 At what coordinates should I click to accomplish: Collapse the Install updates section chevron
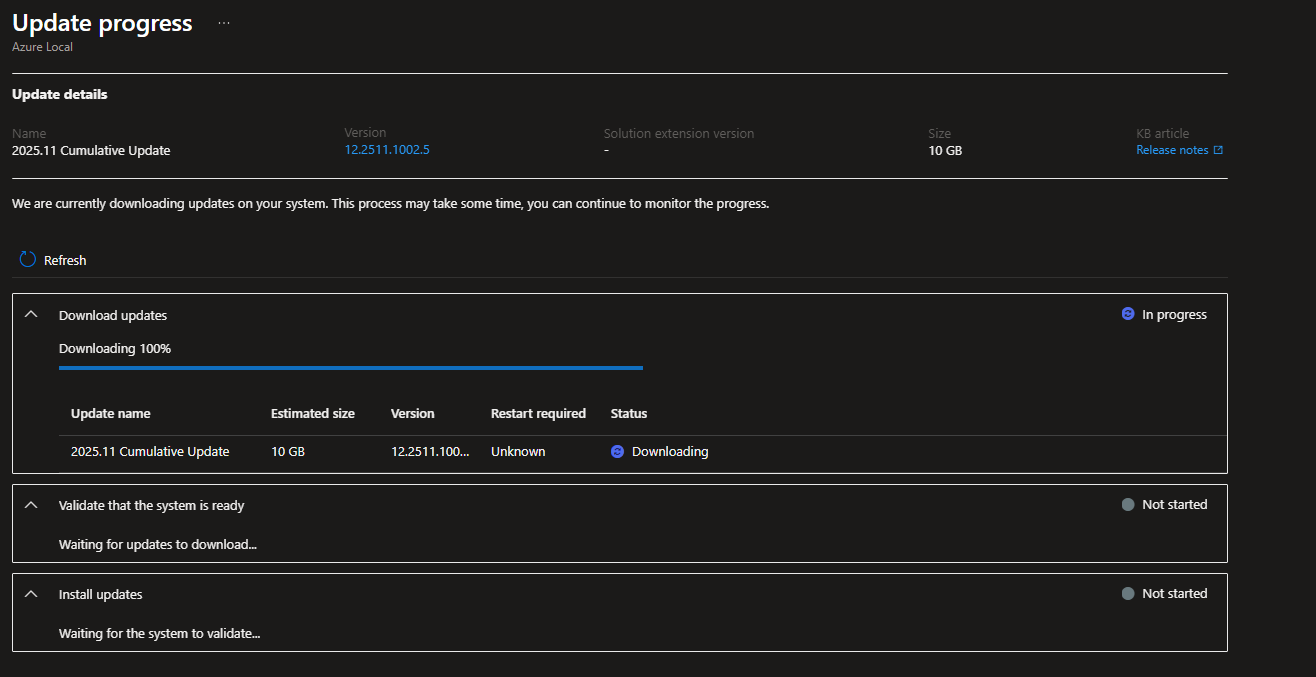[31, 594]
